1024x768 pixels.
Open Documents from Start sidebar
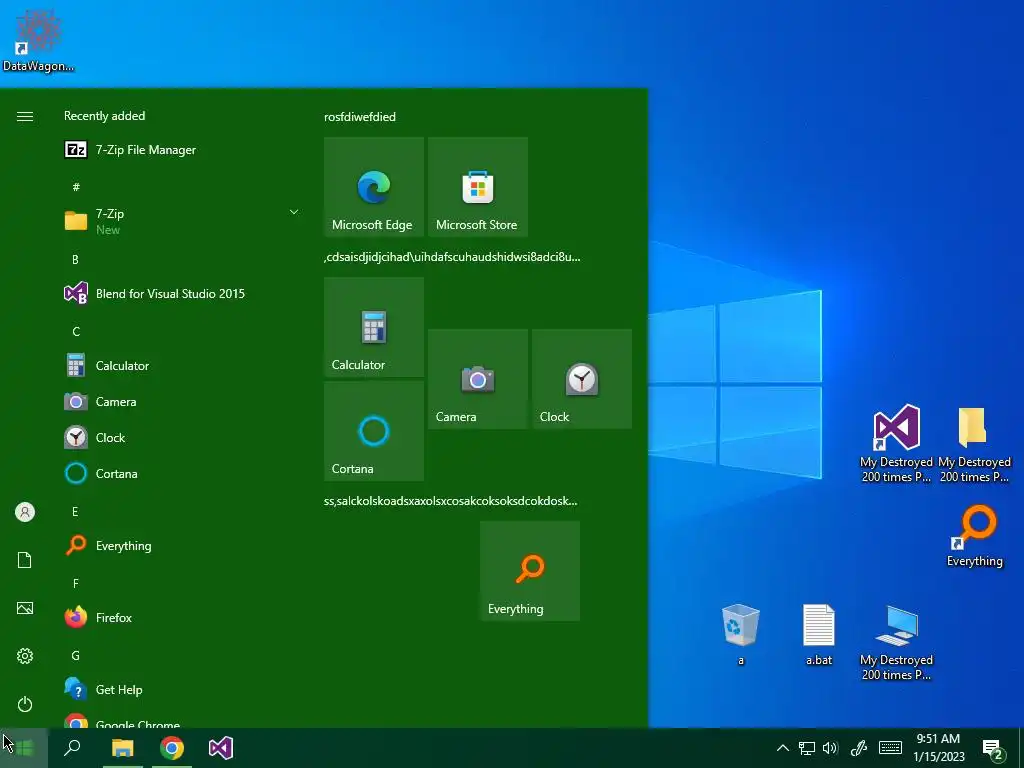click(x=25, y=560)
